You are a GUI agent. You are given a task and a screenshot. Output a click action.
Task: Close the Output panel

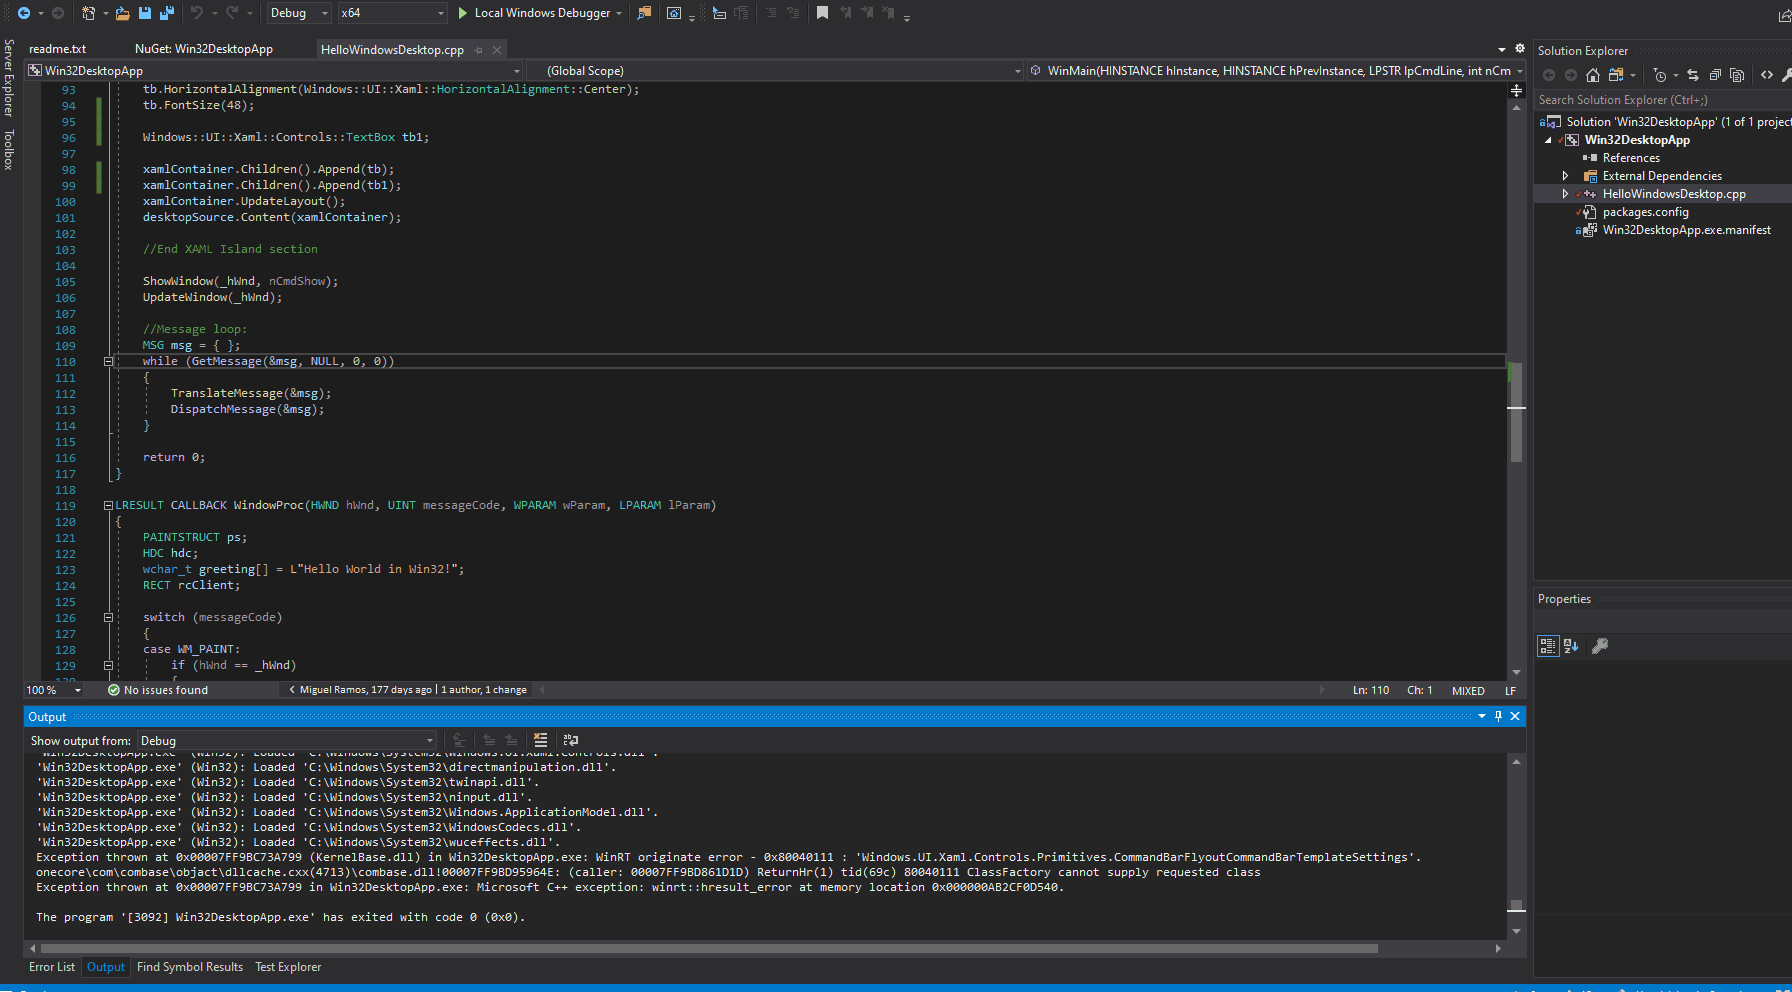pyautogui.click(x=1515, y=716)
